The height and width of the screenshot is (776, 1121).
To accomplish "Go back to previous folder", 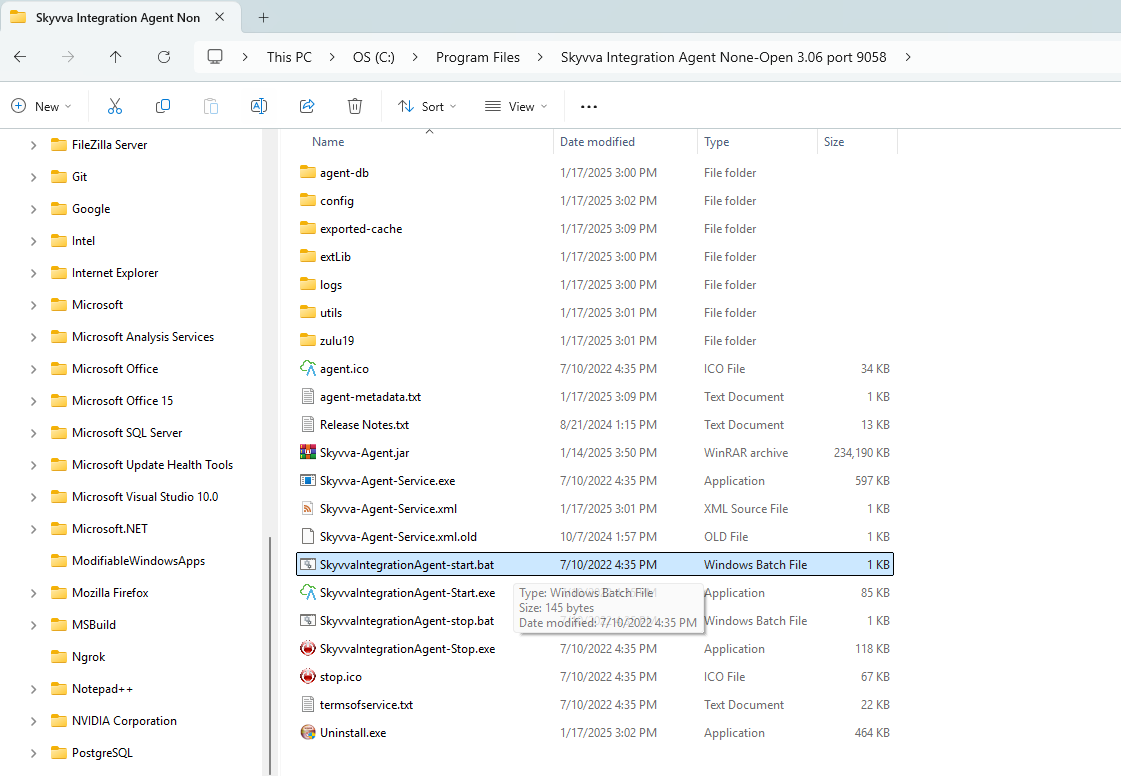I will pyautogui.click(x=20, y=57).
